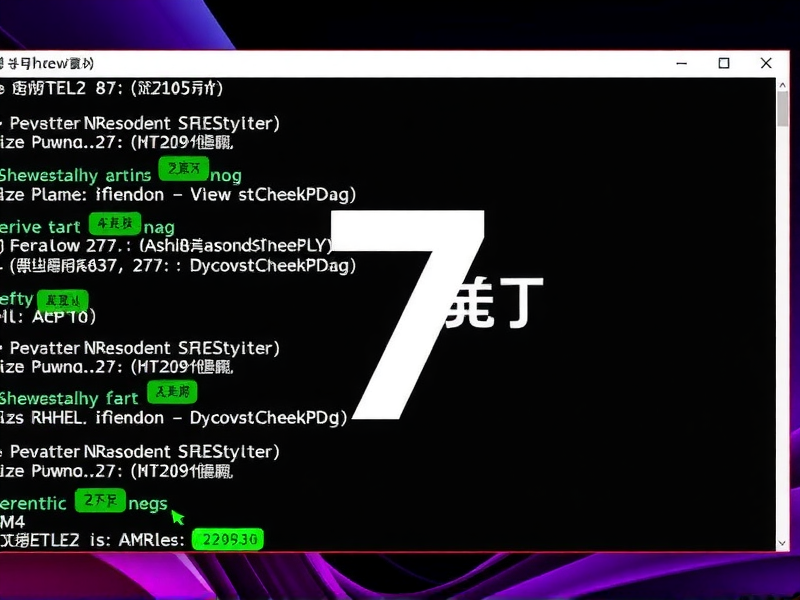Toggle the status badge on the "fart" line
The width and height of the screenshot is (800, 600).
pyautogui.click(x=171, y=392)
